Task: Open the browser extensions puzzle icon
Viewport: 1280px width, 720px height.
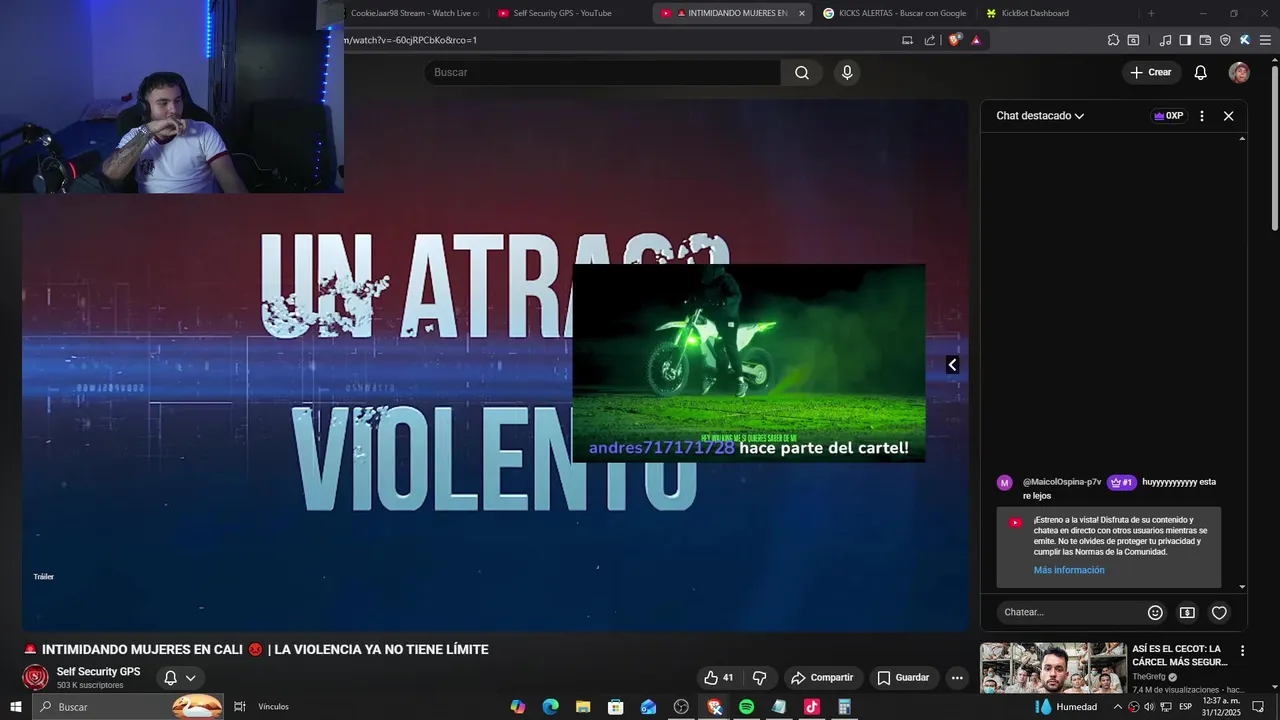Action: pyautogui.click(x=1113, y=40)
